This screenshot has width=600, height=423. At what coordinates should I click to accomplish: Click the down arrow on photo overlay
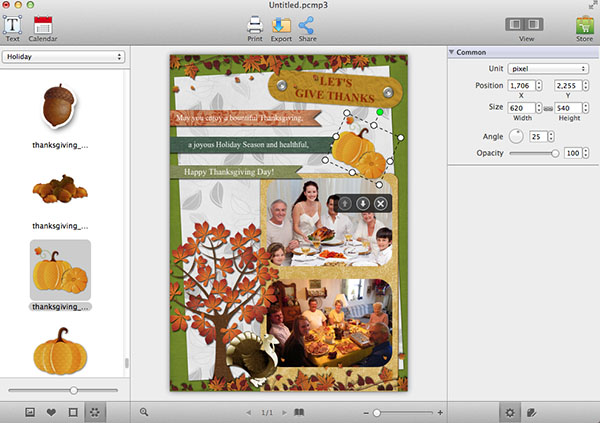362,203
